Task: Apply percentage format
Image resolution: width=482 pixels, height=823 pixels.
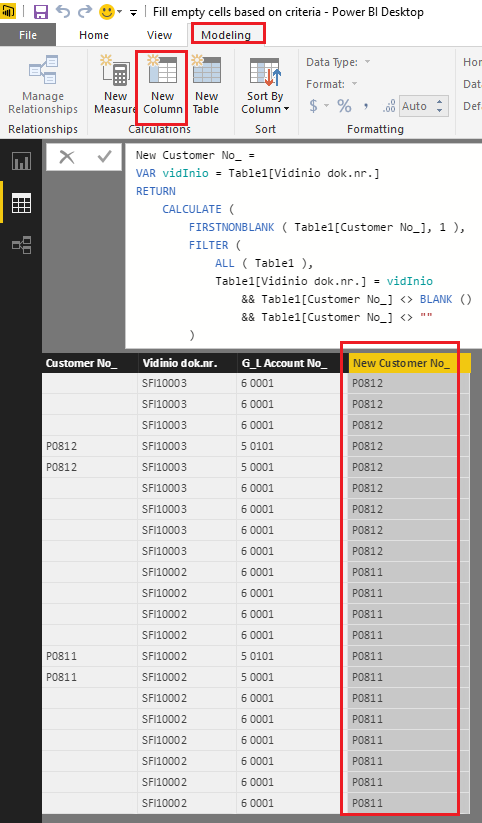Action: pos(344,106)
